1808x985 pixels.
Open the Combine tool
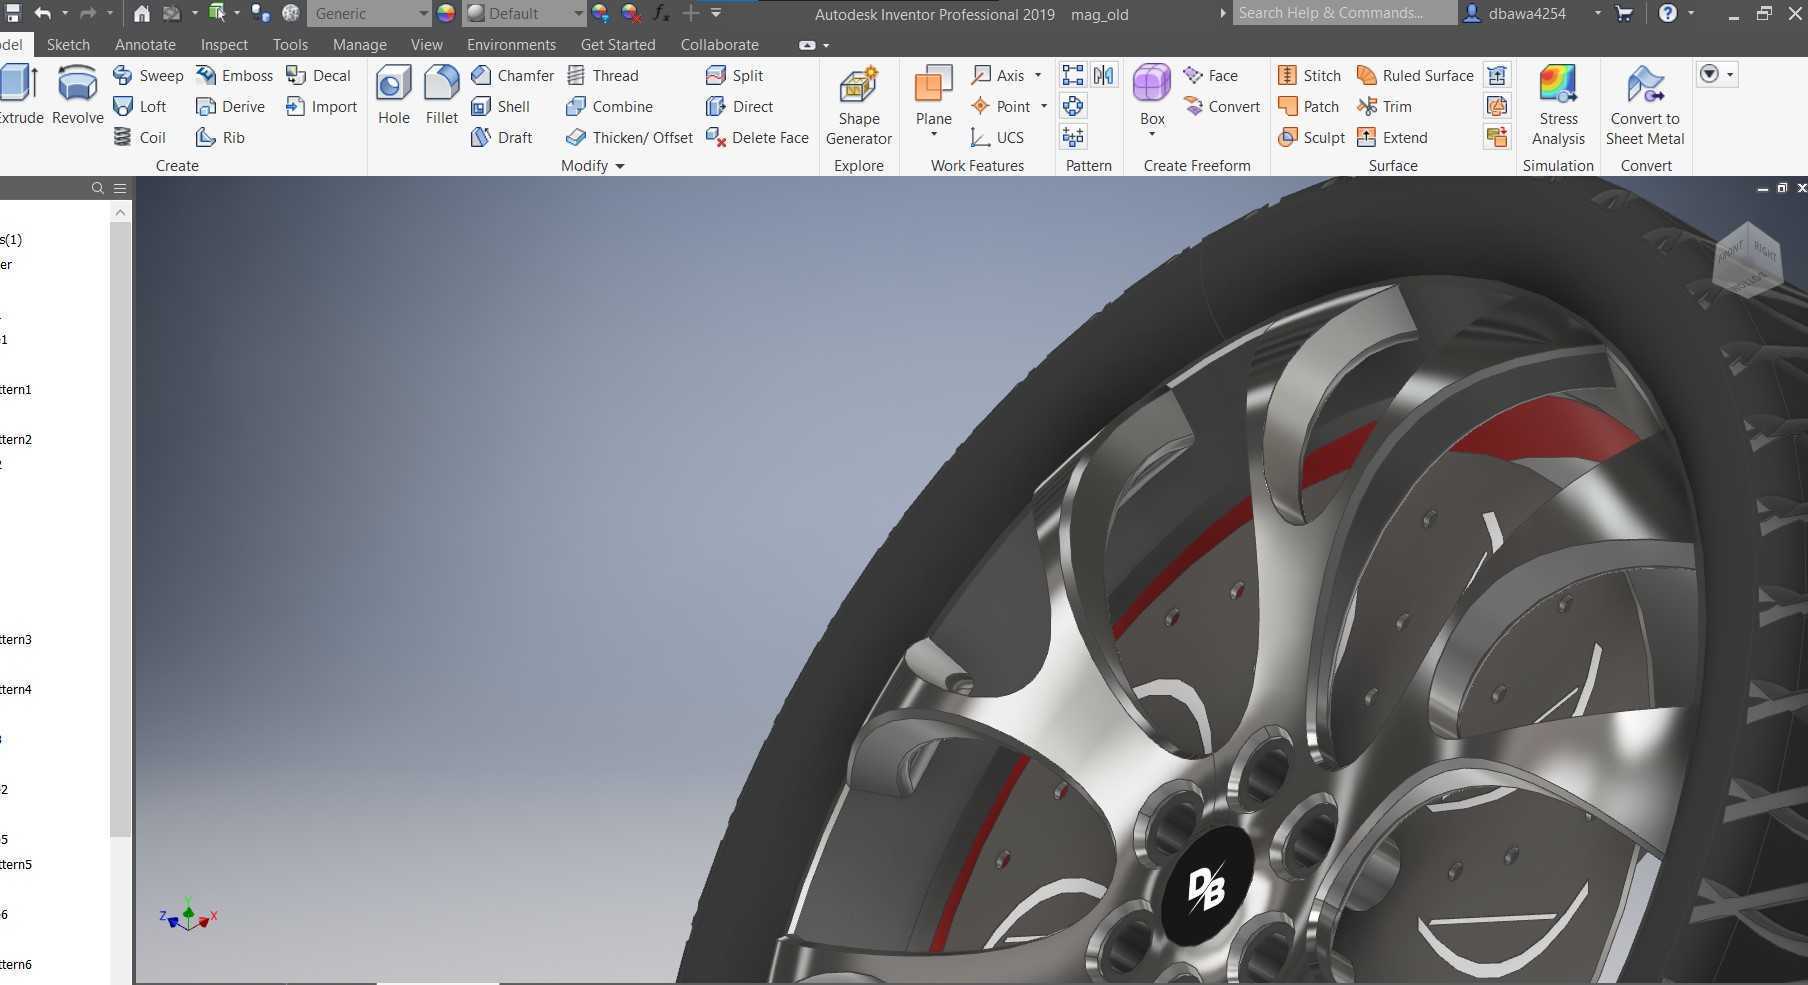tap(609, 106)
